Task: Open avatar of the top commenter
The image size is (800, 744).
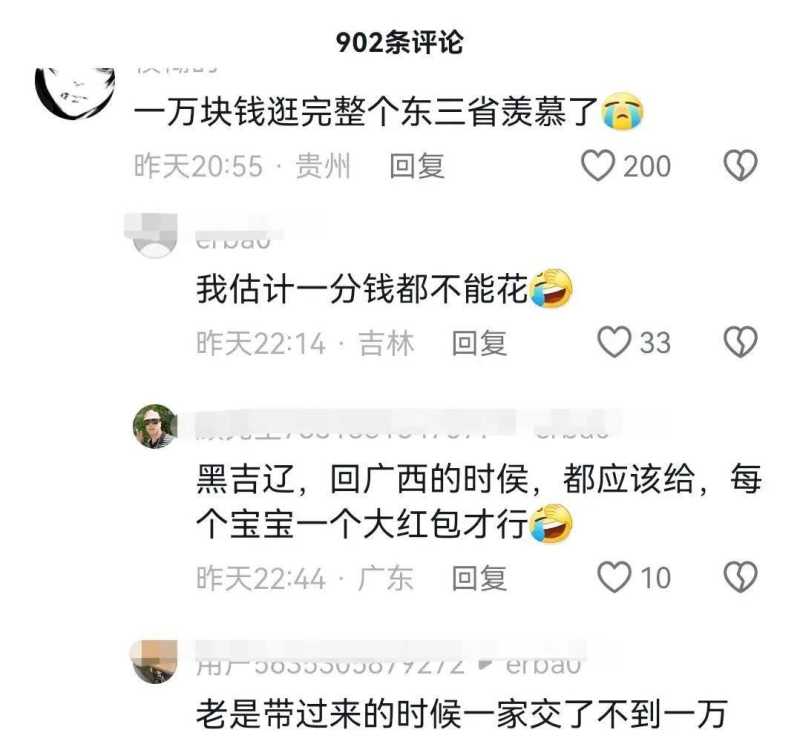Action: coord(74,93)
